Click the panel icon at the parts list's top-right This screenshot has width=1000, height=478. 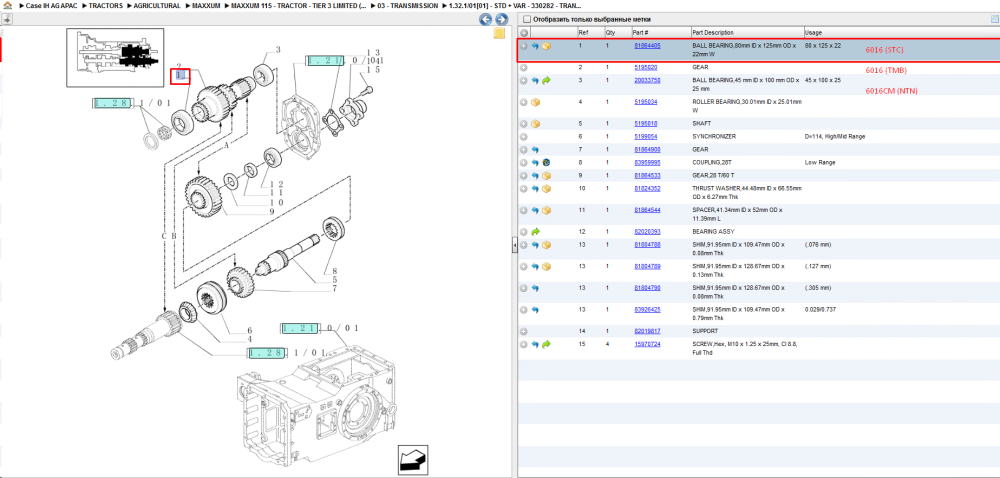pos(994,20)
